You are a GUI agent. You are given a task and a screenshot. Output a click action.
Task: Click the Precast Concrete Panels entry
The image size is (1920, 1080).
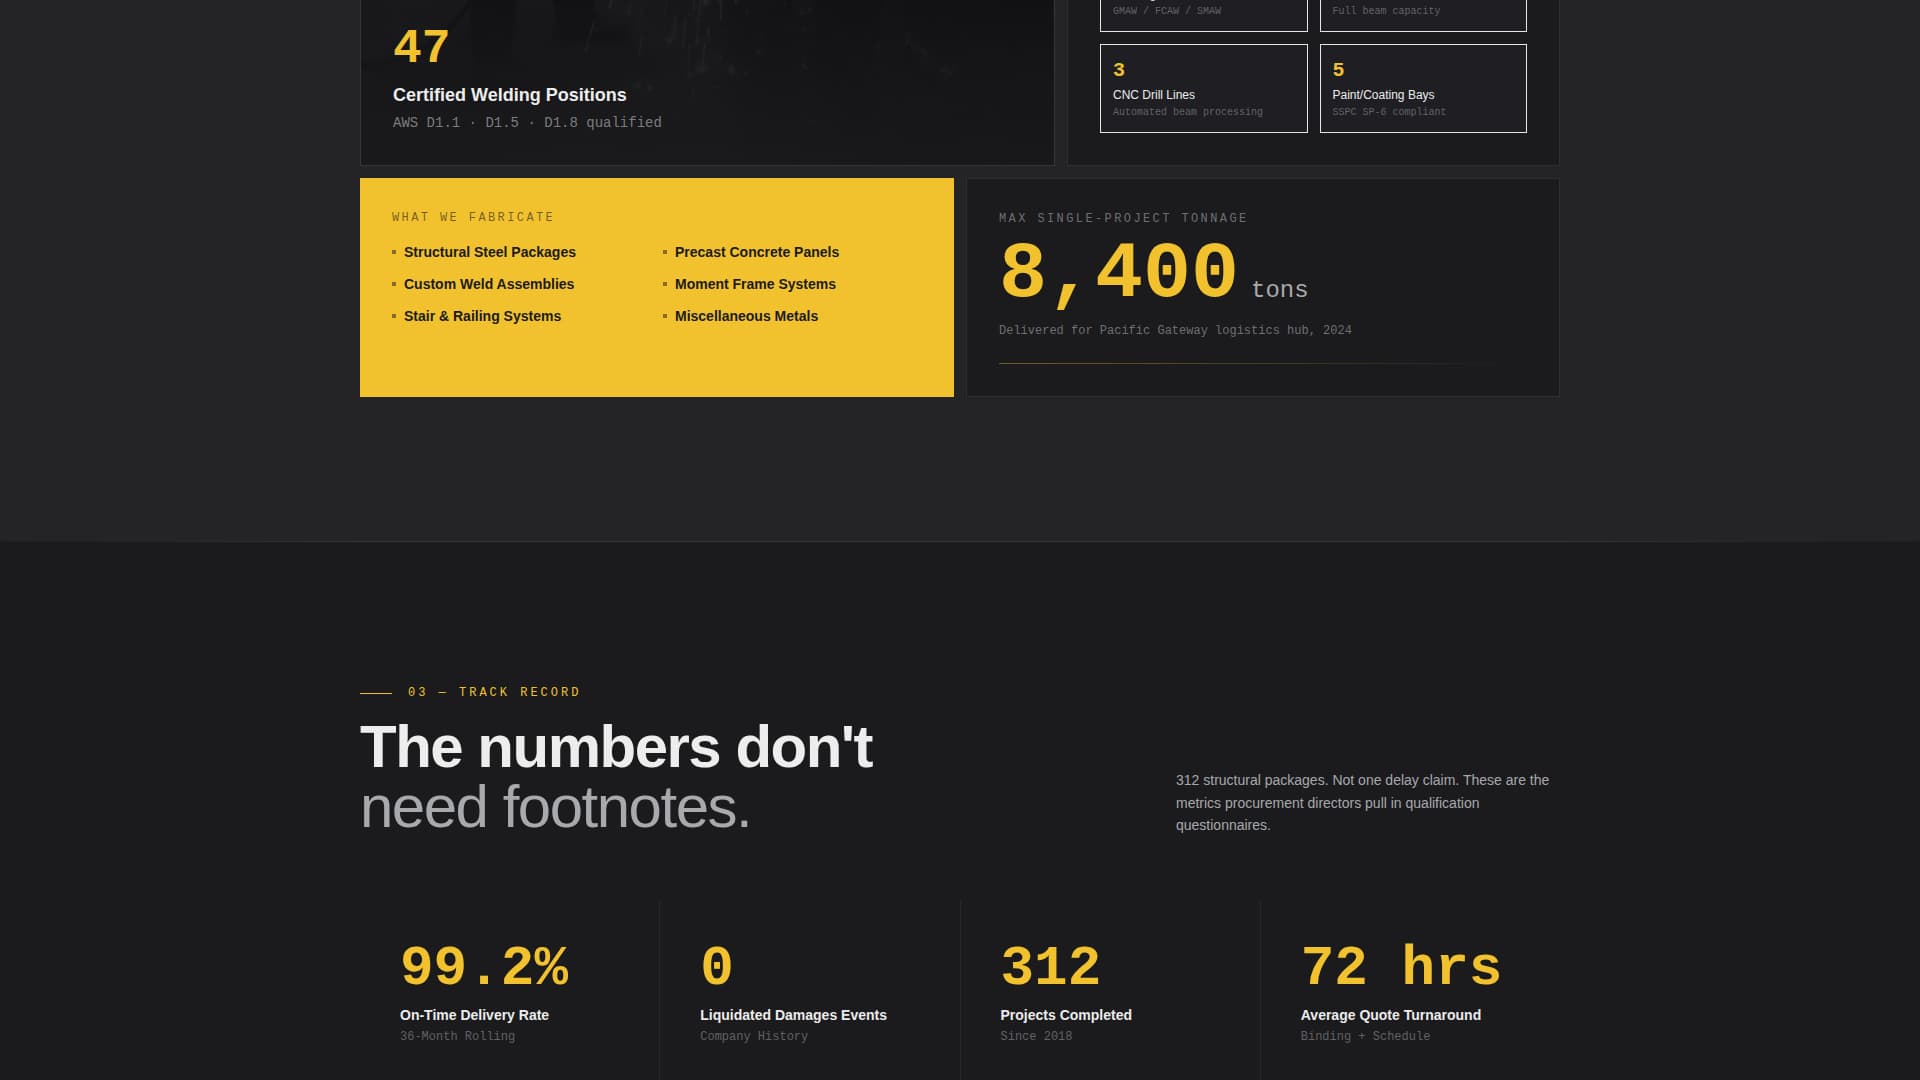pos(756,252)
